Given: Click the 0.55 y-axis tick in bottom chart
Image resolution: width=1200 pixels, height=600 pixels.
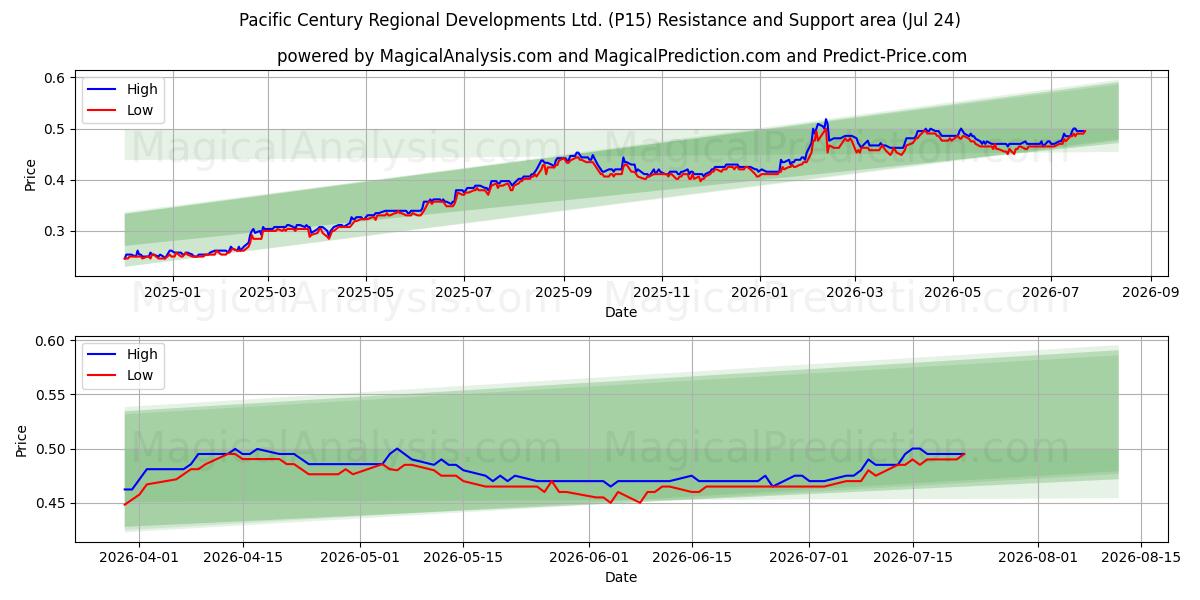Looking at the screenshot, I should pyautogui.click(x=52, y=395).
